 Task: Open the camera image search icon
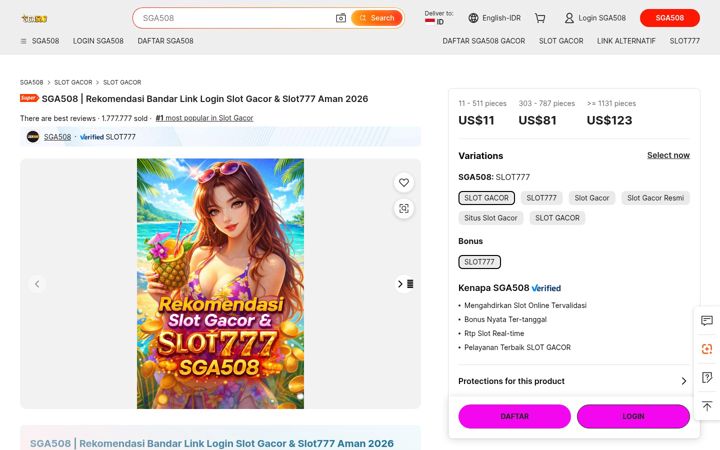341,18
